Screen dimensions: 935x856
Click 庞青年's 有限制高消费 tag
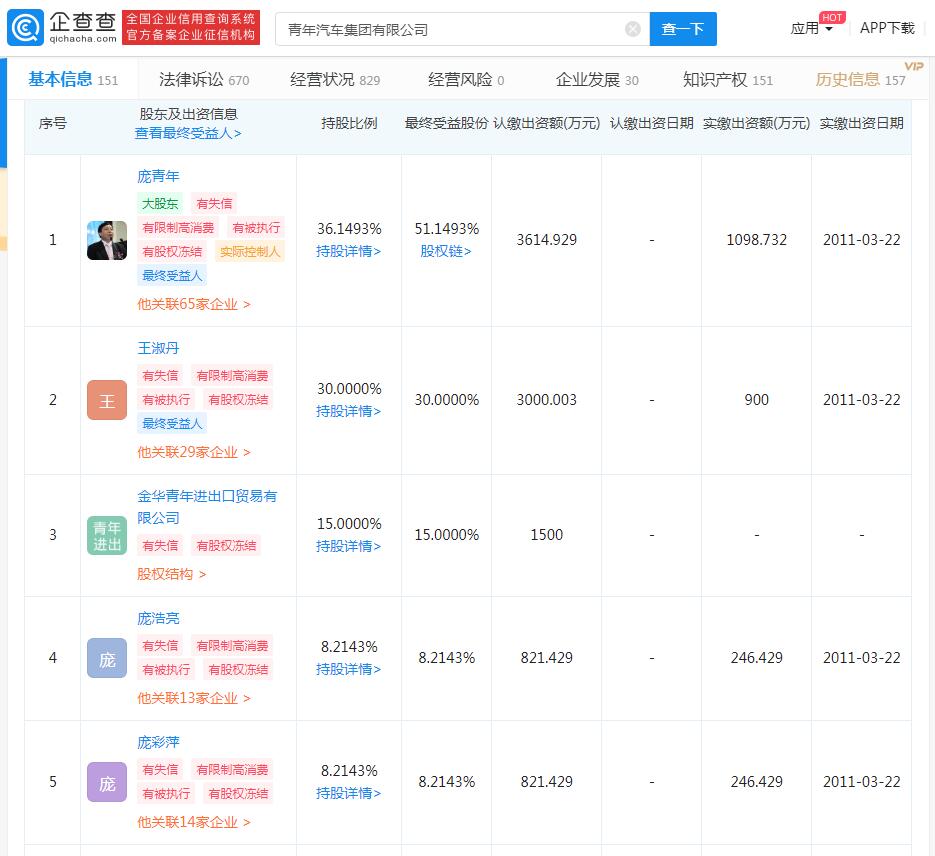(x=178, y=228)
